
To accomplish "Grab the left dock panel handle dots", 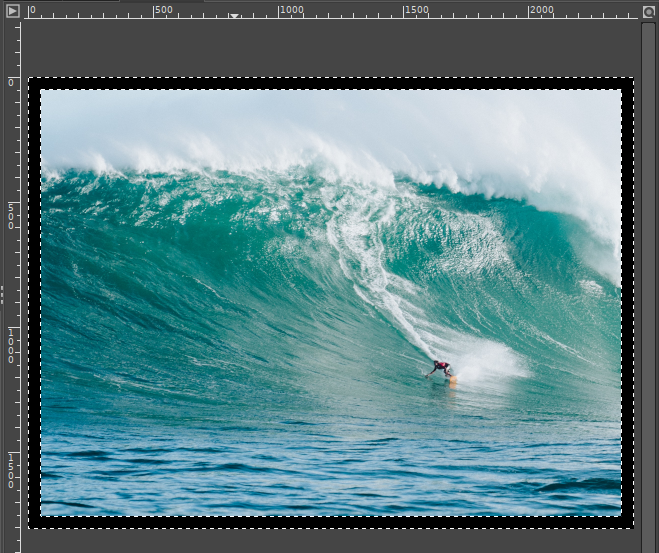I will click(3, 294).
